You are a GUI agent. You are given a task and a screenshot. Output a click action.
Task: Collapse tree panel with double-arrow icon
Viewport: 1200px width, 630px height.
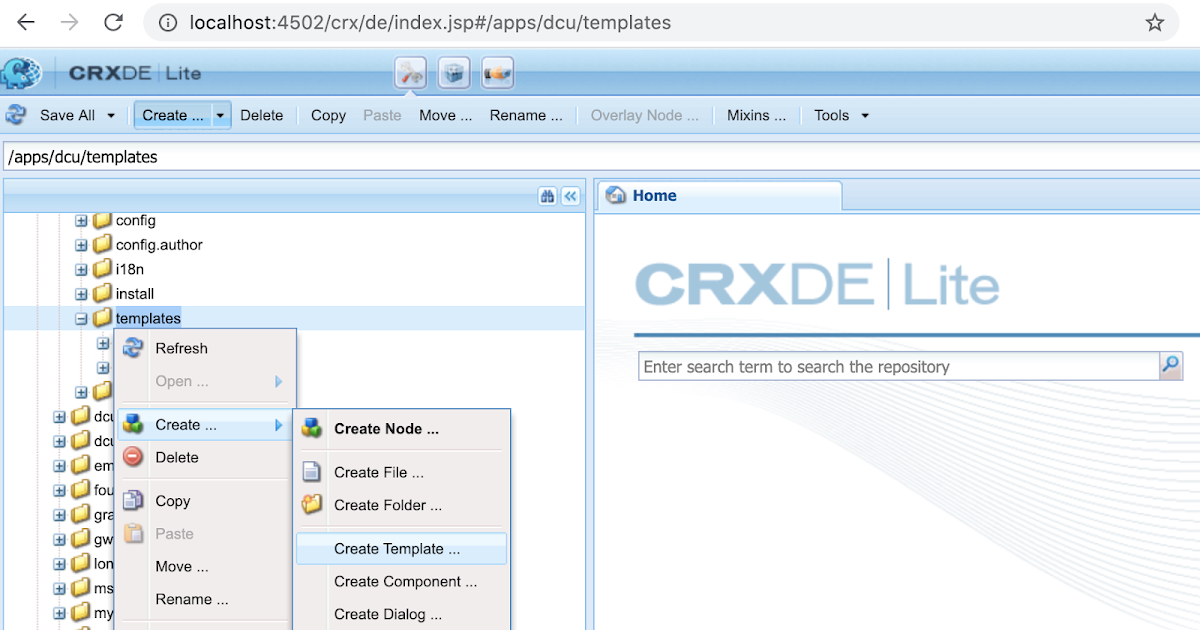point(570,196)
